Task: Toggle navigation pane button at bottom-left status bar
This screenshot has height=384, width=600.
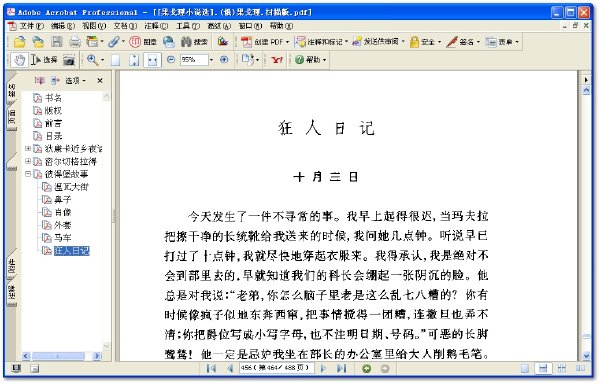Action: pyautogui.click(x=16, y=368)
